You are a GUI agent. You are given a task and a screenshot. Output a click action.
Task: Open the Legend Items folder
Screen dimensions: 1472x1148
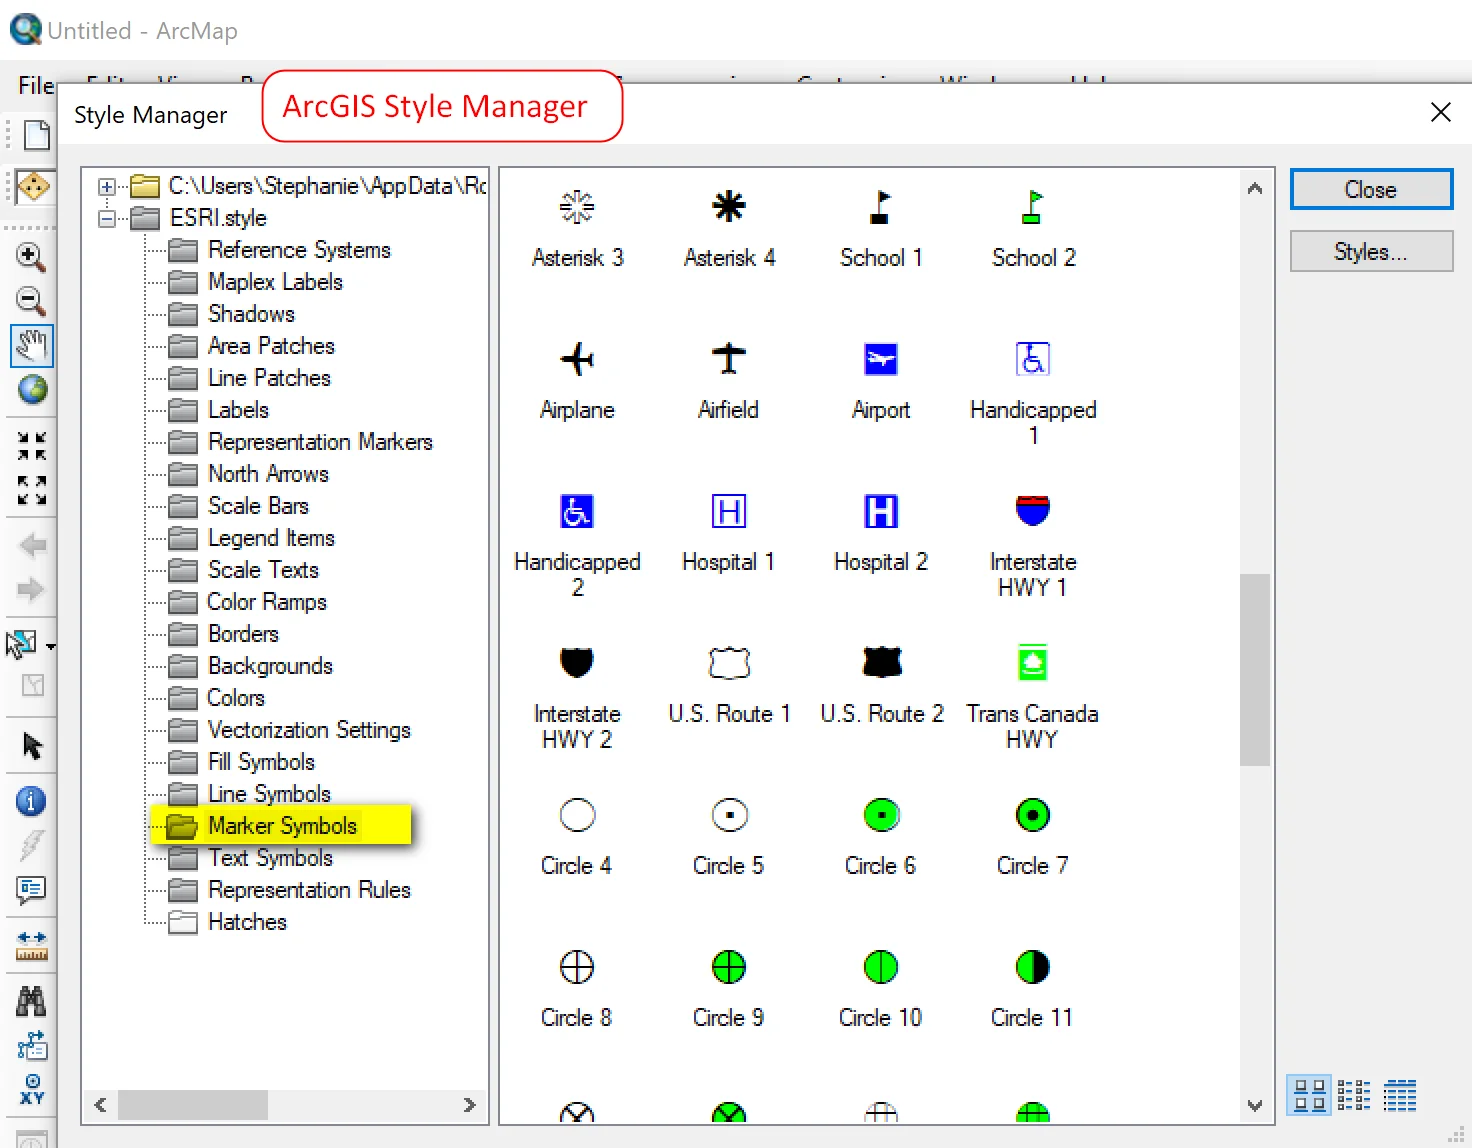[x=271, y=538]
